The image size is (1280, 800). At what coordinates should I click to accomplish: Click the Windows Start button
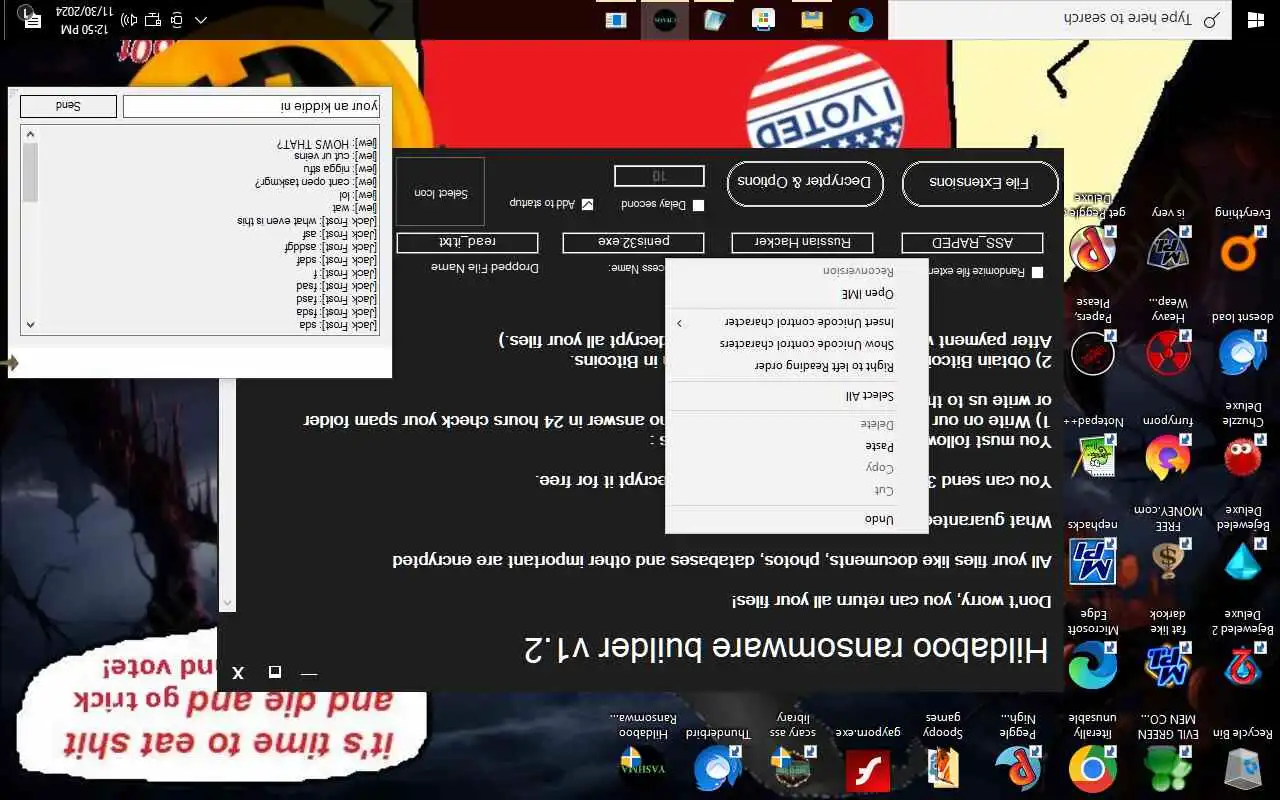1256,20
